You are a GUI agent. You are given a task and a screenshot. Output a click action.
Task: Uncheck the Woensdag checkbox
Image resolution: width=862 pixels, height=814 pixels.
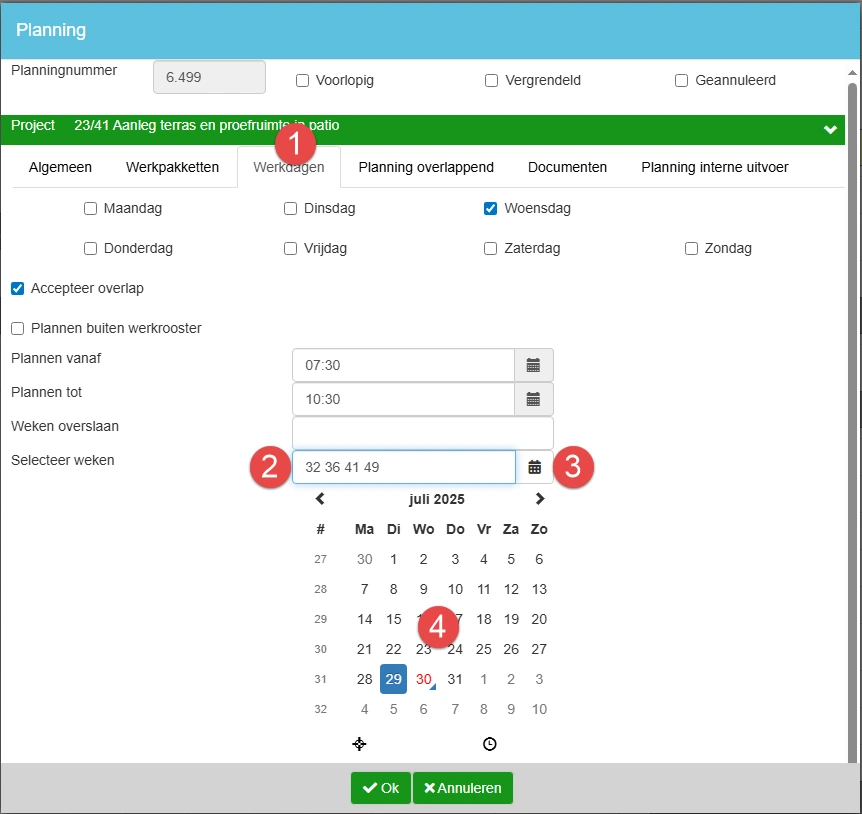point(491,209)
